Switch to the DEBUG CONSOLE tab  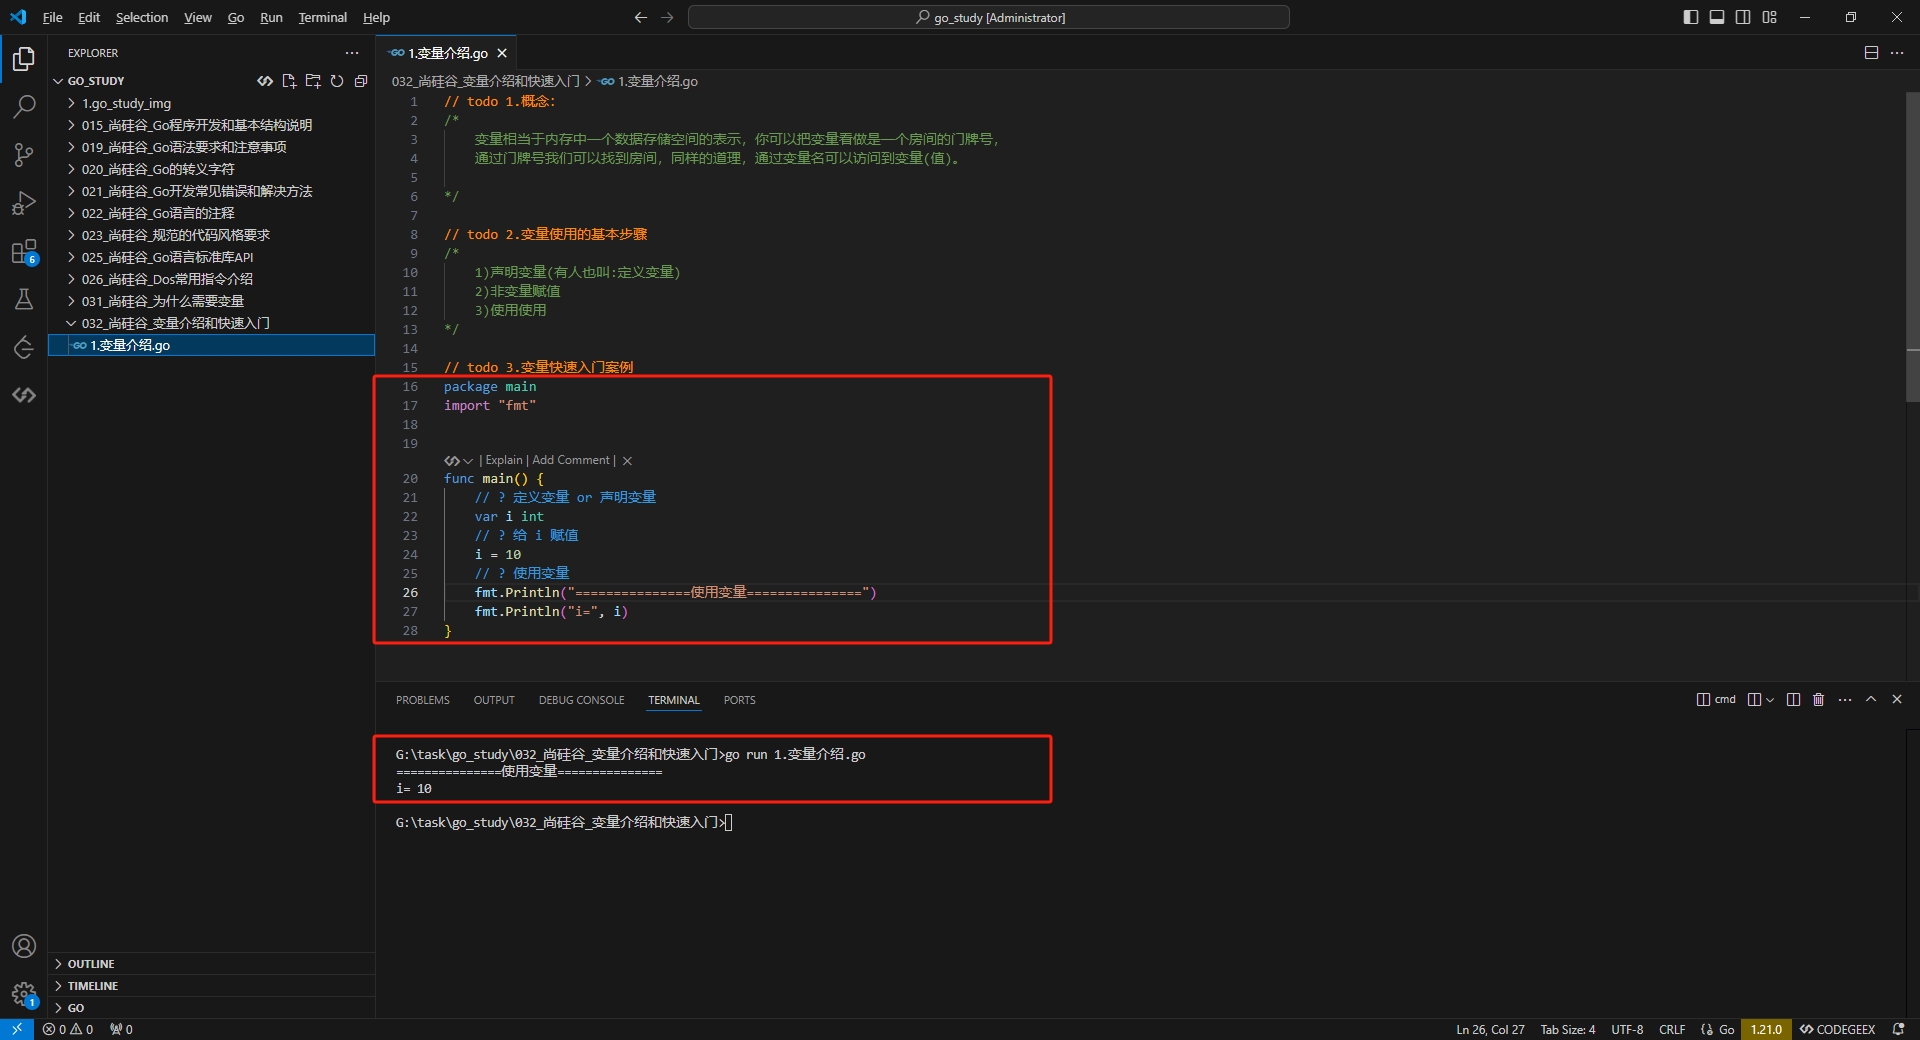(x=581, y=700)
